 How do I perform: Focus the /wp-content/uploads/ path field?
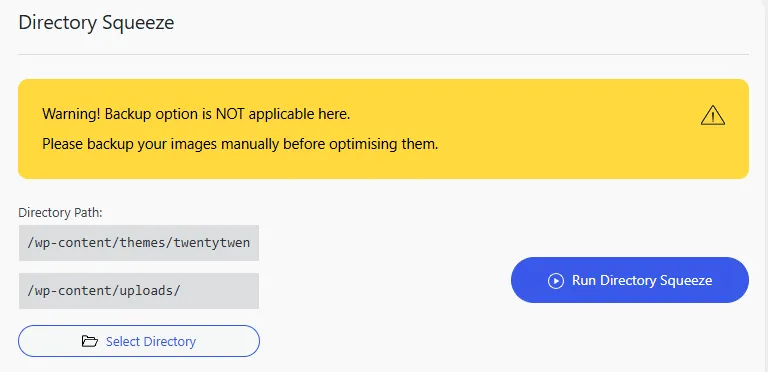pyautogui.click(x=139, y=291)
